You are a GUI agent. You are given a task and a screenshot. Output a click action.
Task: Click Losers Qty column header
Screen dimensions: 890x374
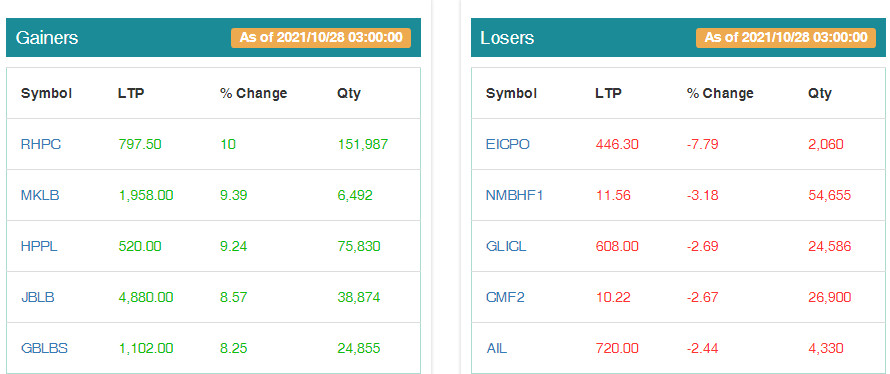click(x=820, y=93)
